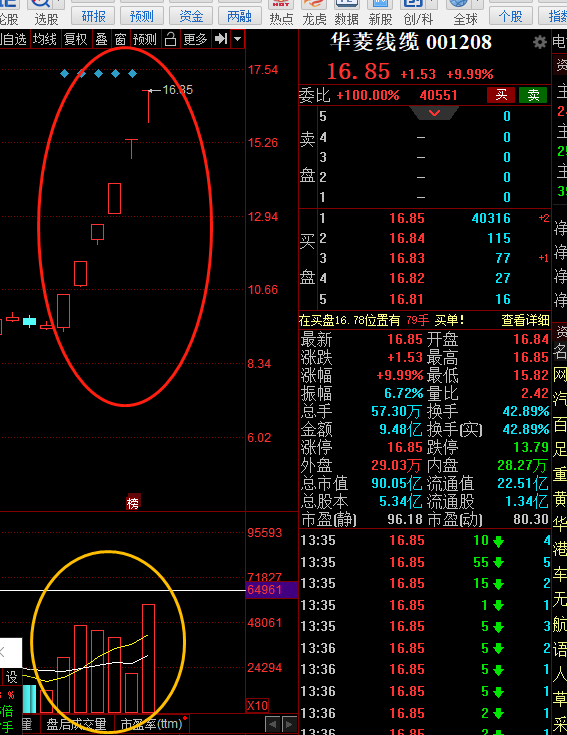Click the 振幅 6.72% value
This screenshot has height=735, width=567.
coord(404,393)
